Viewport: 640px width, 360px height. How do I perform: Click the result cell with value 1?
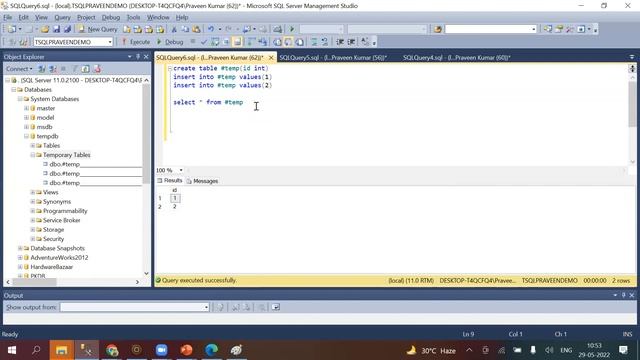175,198
